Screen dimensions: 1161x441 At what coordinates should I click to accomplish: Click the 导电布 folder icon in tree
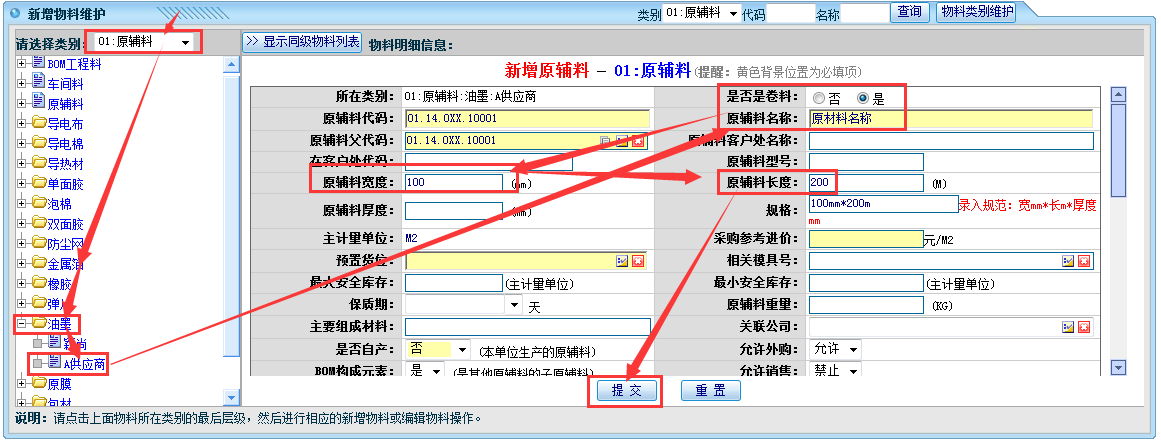pos(39,123)
